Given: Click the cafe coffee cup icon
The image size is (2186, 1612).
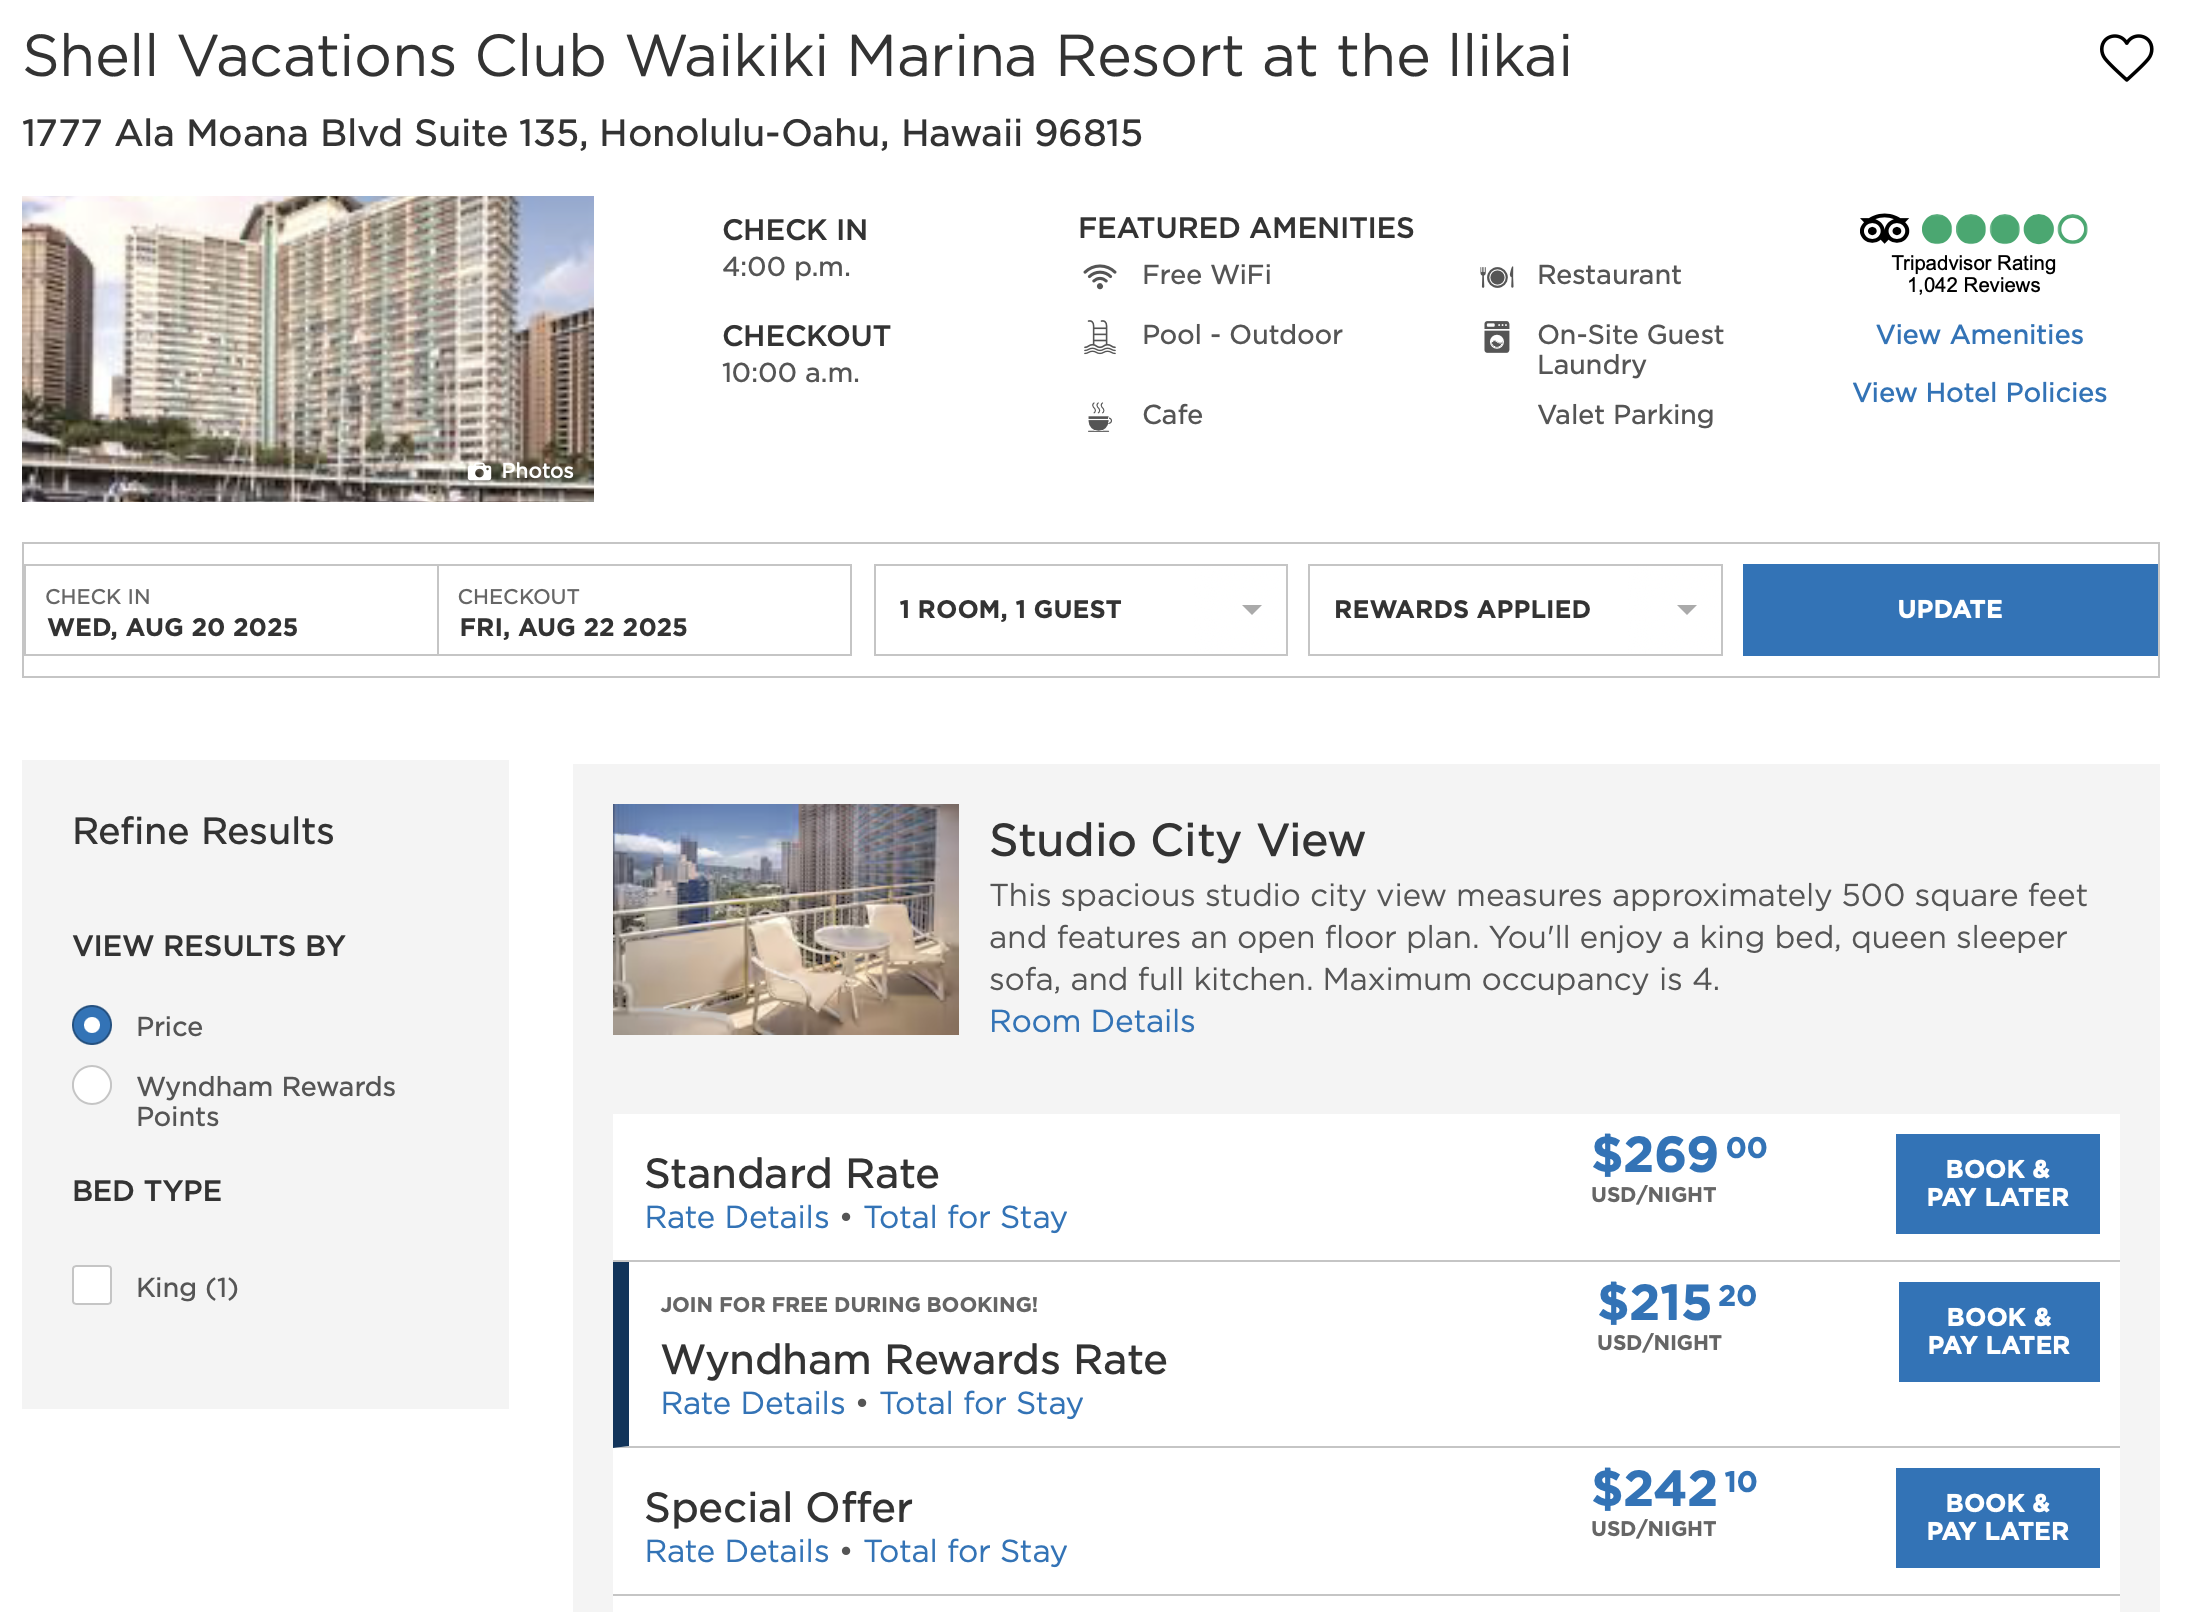Looking at the screenshot, I should point(1099,416).
